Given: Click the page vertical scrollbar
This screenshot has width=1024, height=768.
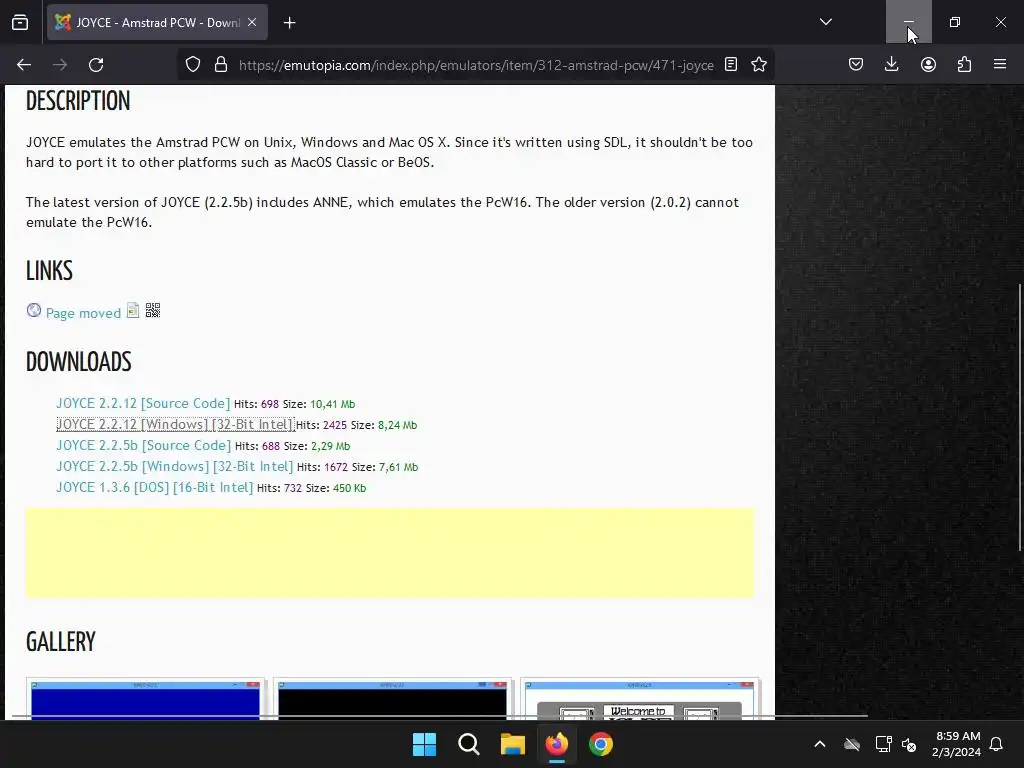Looking at the screenshot, I should point(1020,418).
